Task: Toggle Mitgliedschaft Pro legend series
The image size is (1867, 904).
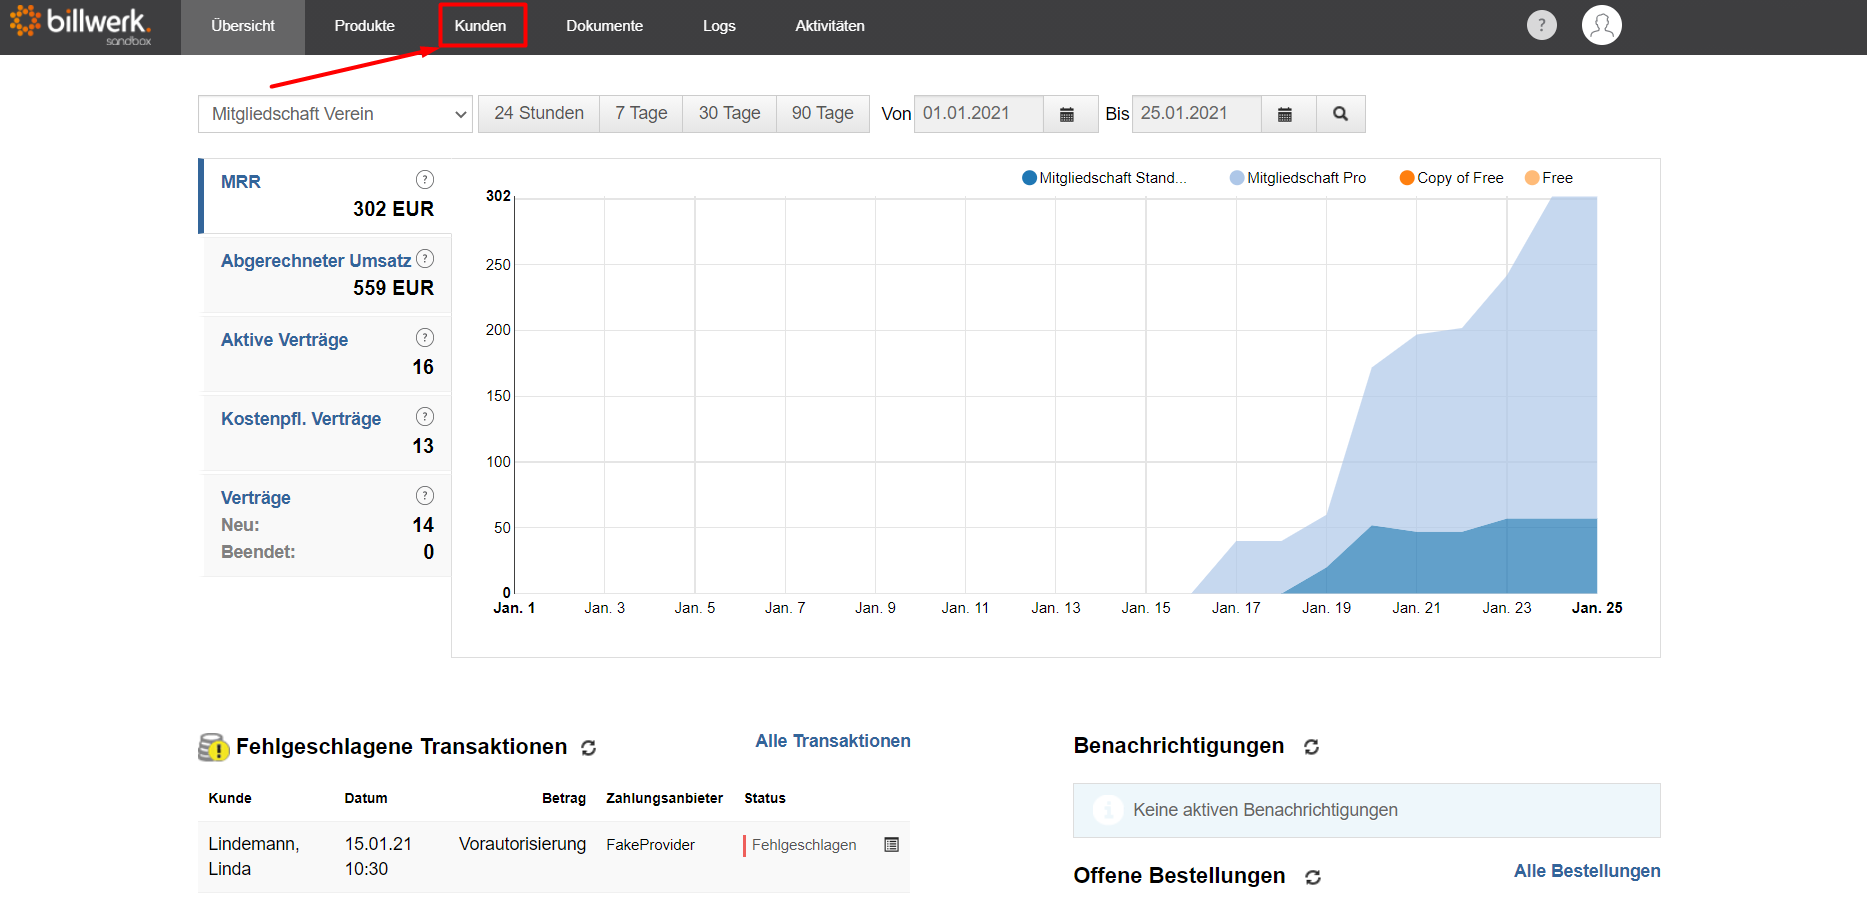Action: pos(1298,178)
